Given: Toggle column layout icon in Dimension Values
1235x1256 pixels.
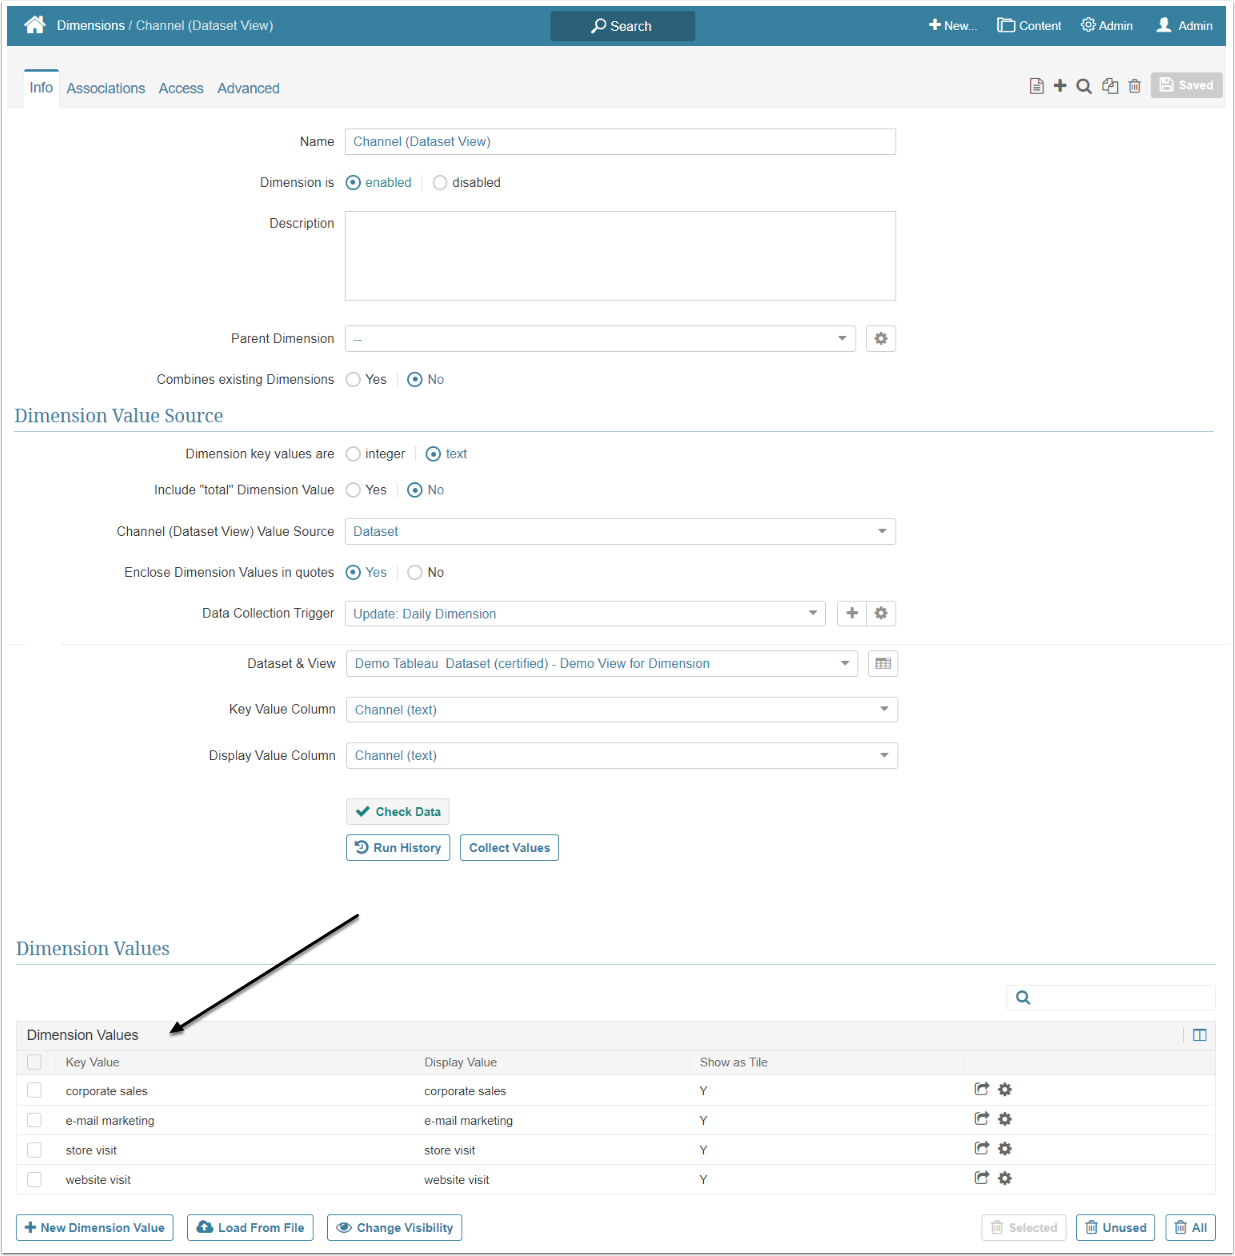Looking at the screenshot, I should click(x=1200, y=1035).
